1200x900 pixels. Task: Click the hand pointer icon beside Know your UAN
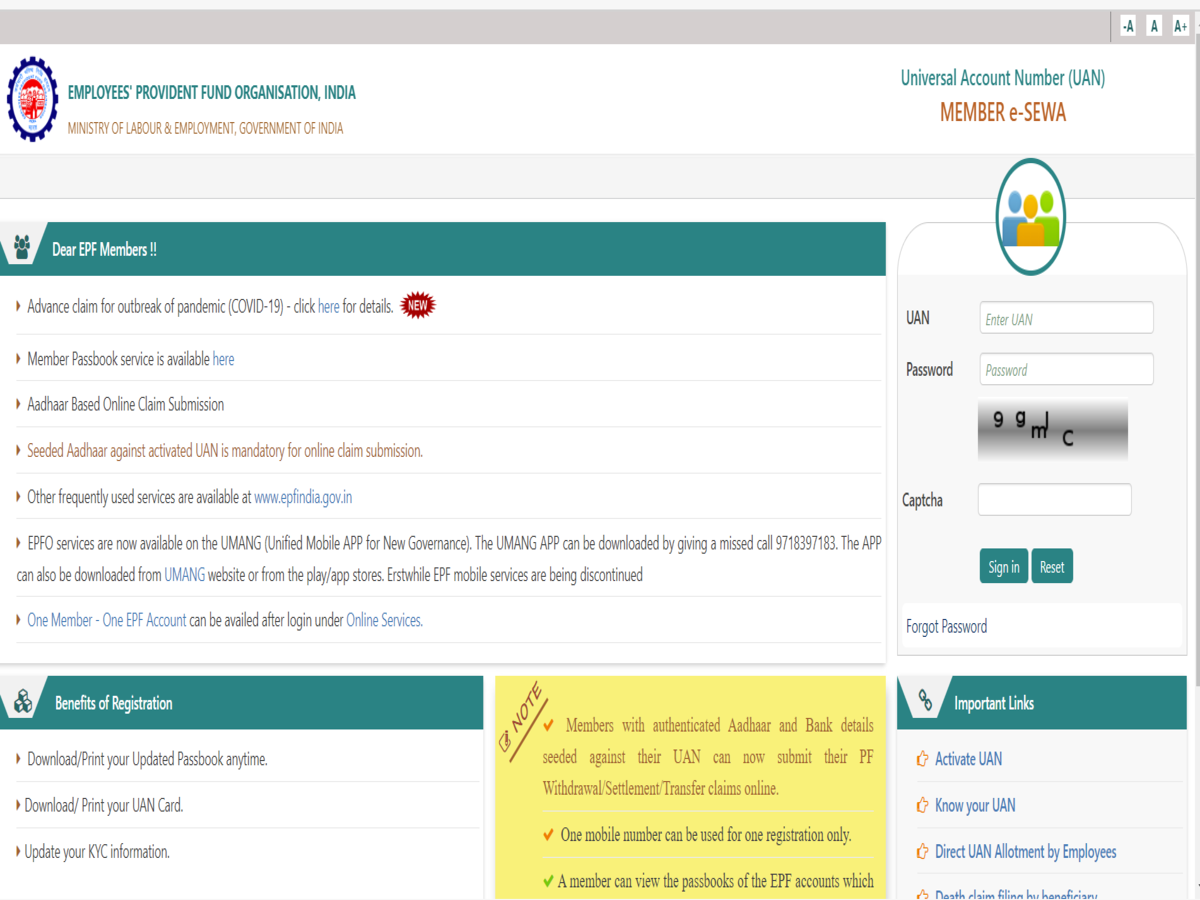pos(923,805)
